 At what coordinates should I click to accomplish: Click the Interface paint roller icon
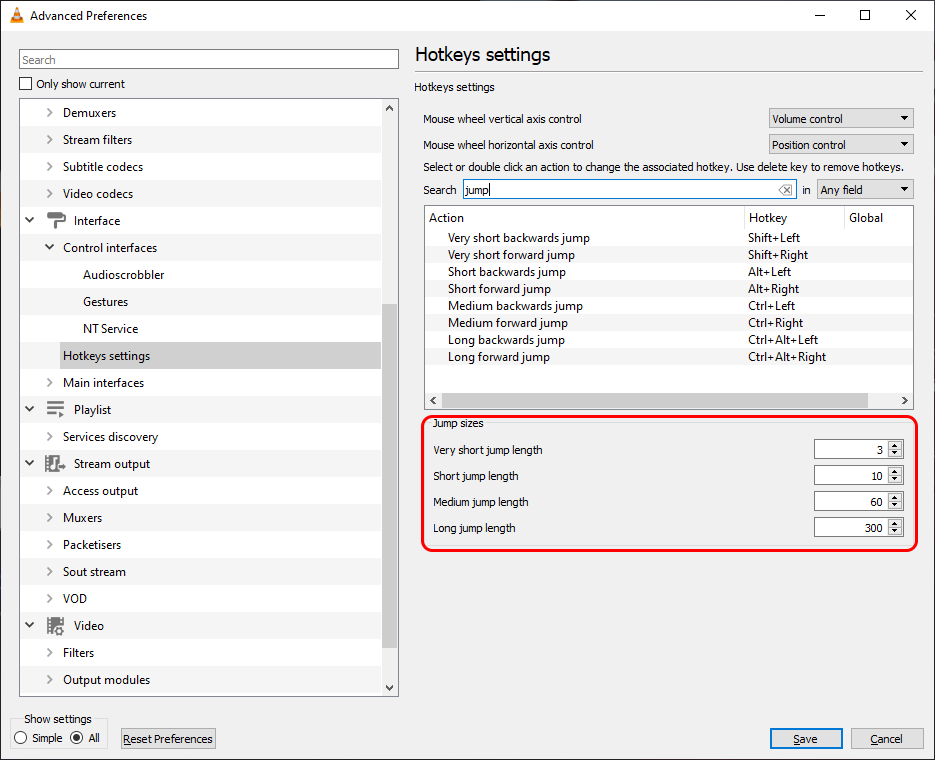click(55, 221)
